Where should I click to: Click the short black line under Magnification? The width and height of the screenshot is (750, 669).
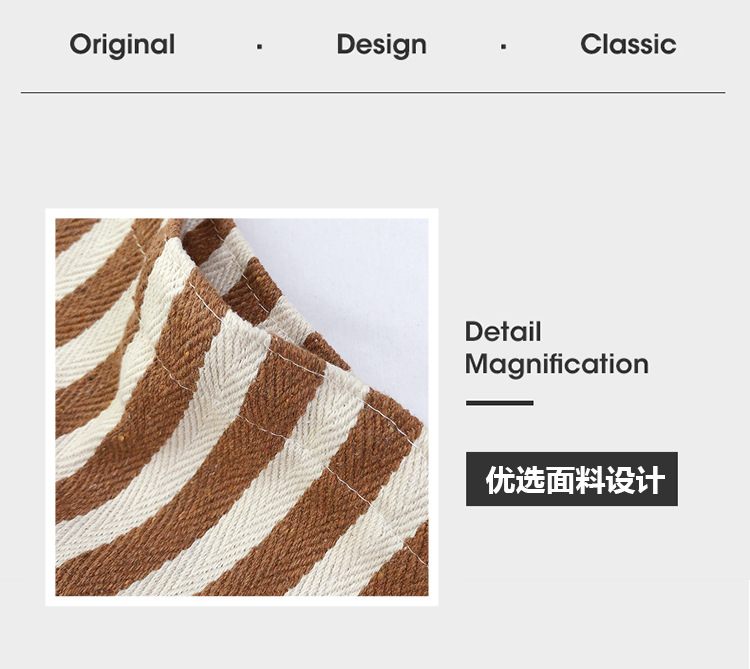(499, 403)
